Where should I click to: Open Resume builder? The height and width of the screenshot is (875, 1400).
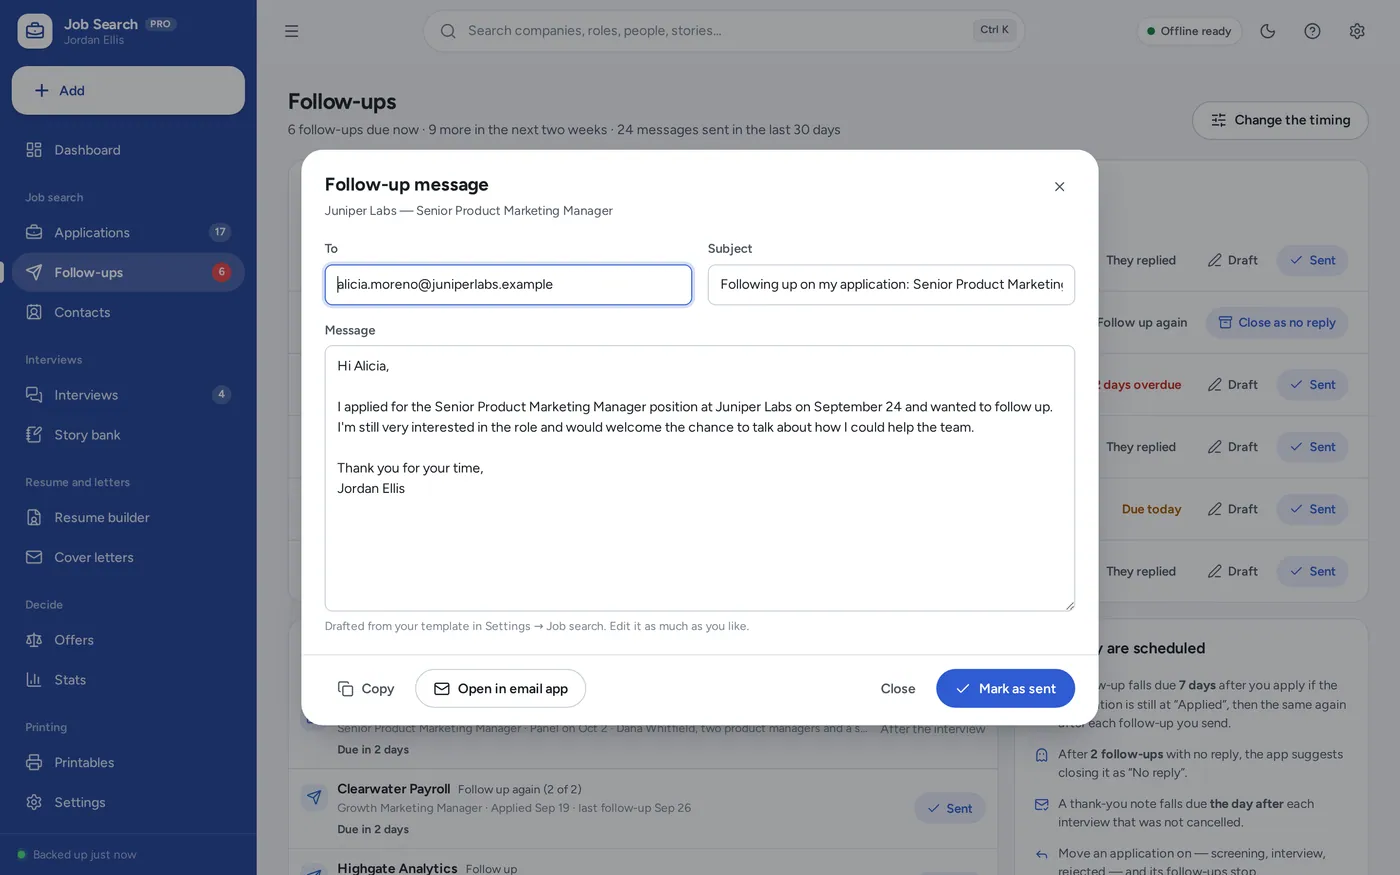point(128,517)
